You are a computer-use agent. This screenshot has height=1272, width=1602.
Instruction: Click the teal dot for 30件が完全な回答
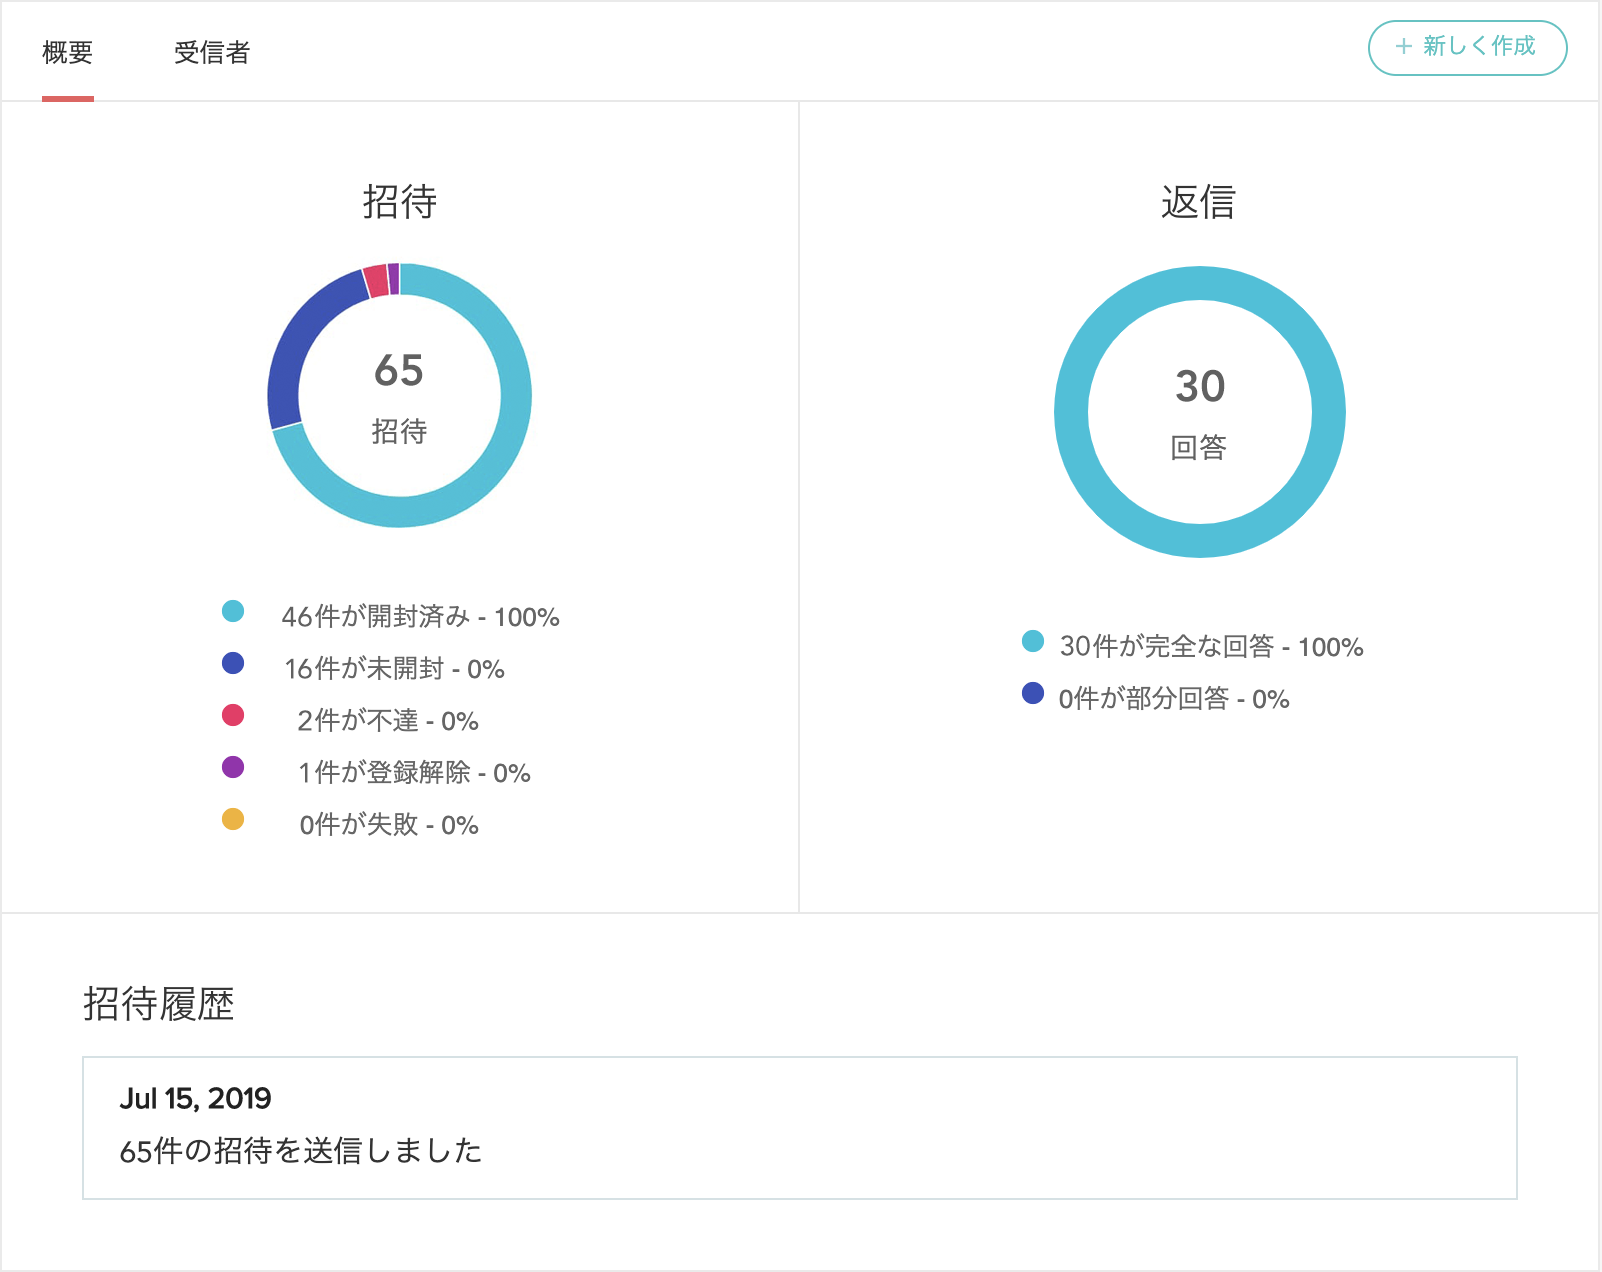click(x=1033, y=641)
